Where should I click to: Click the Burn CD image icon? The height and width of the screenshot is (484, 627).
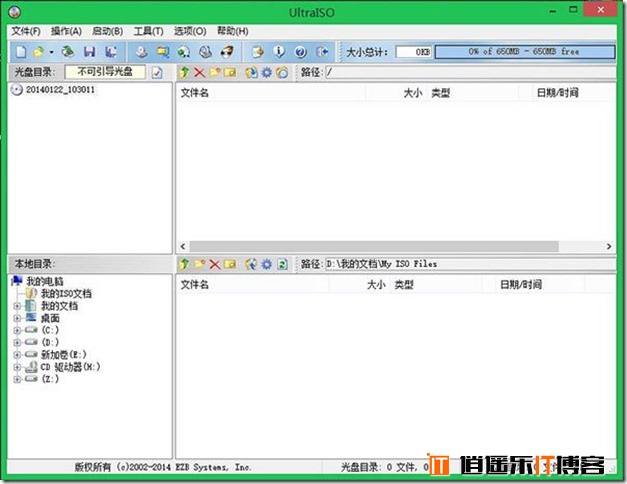(227, 52)
